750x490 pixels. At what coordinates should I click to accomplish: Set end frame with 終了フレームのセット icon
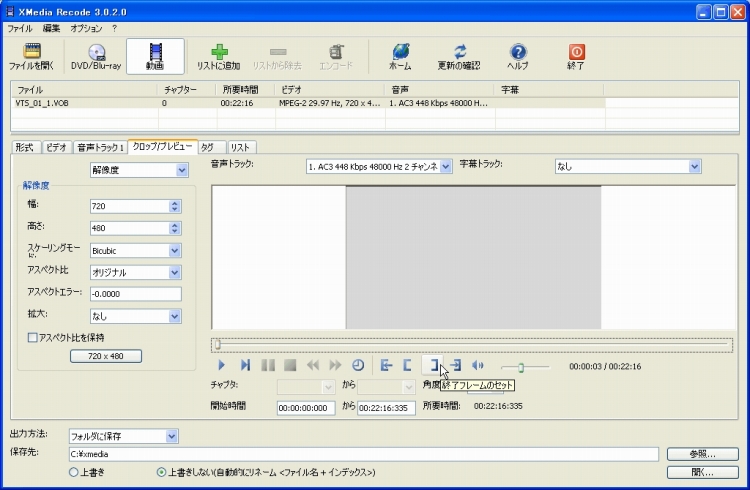click(x=432, y=366)
